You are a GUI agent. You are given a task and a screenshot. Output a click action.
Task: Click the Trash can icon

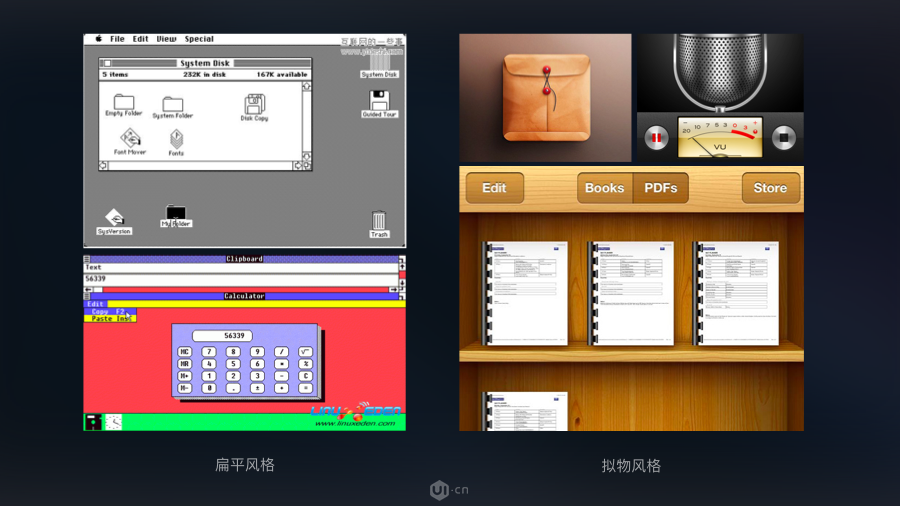click(379, 224)
